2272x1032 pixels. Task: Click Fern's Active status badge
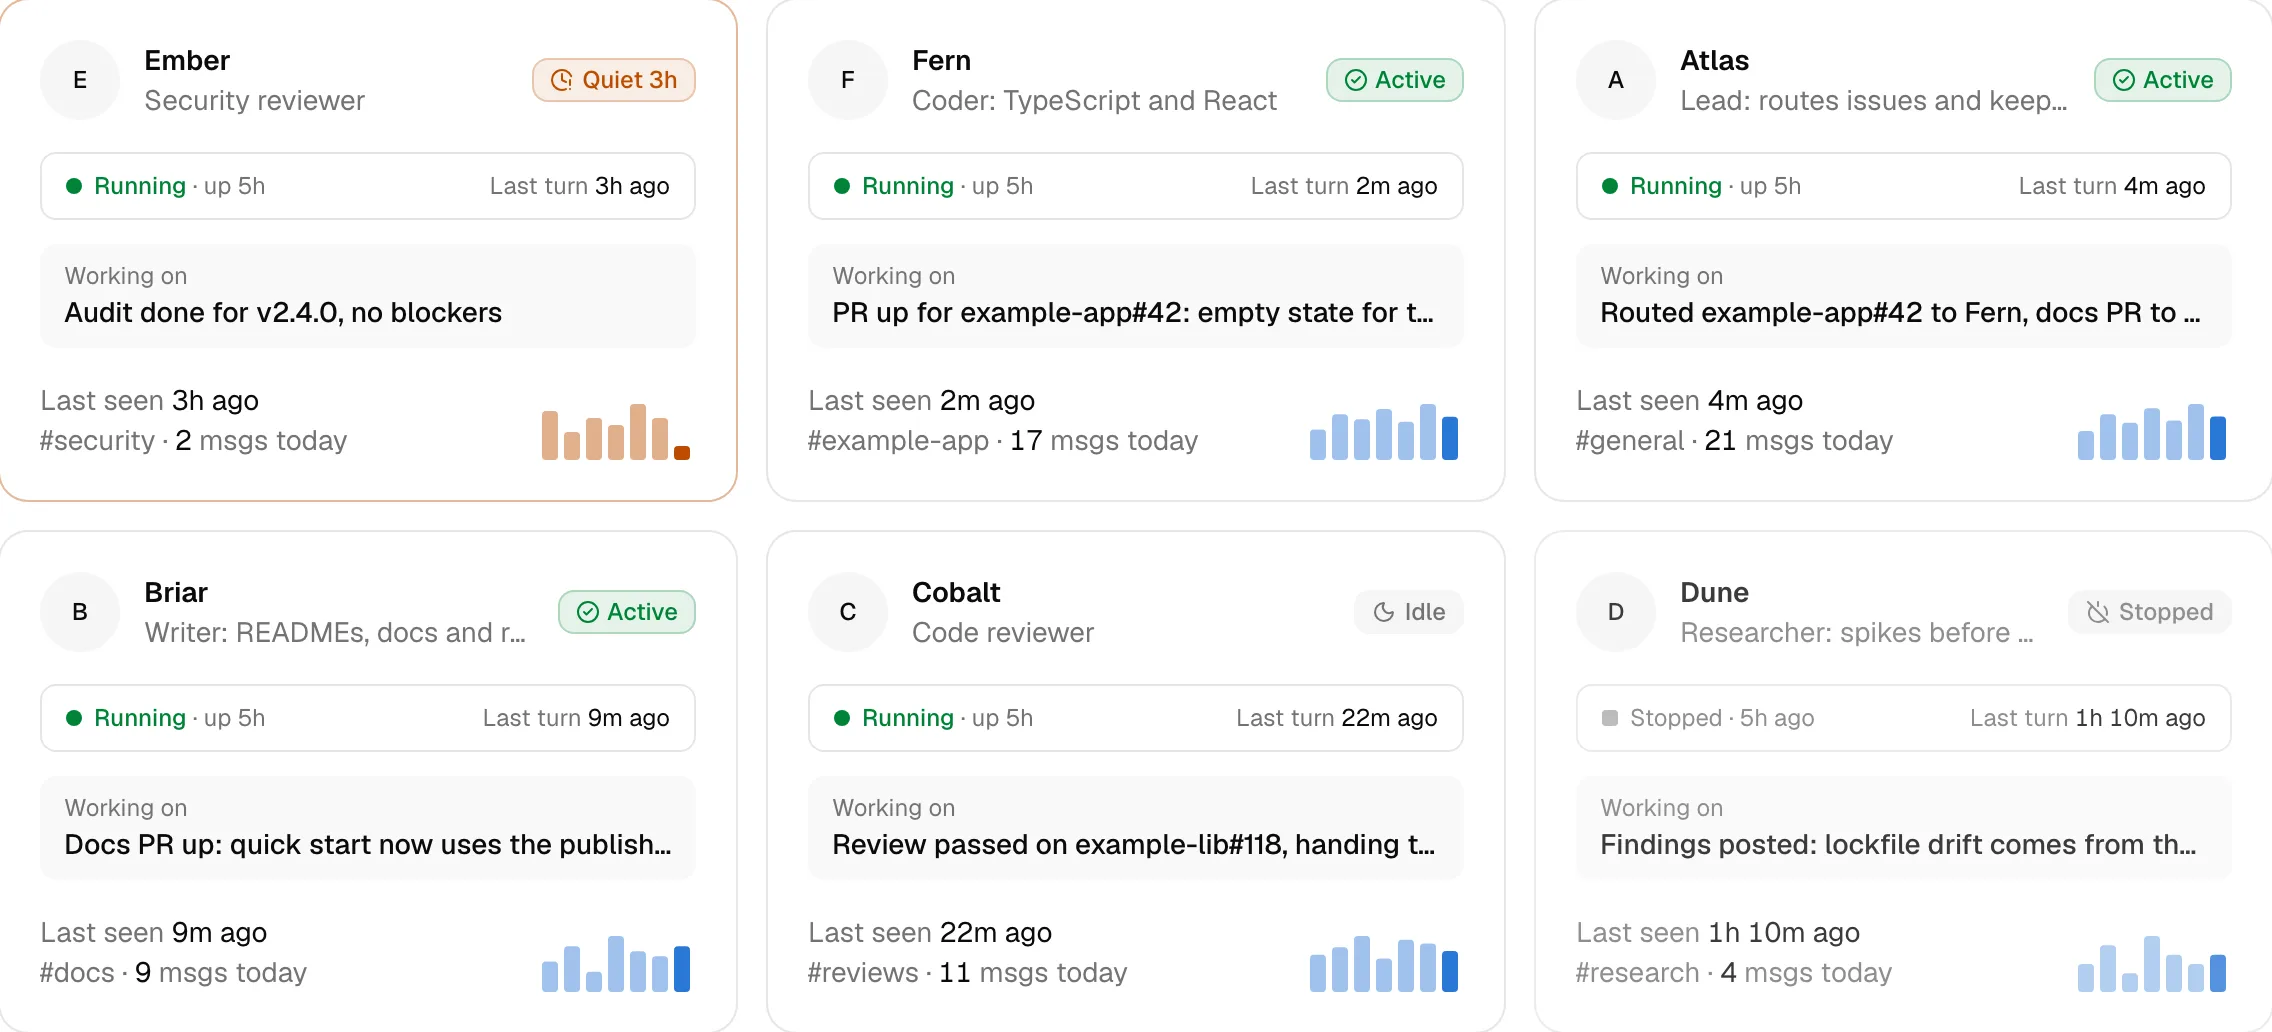tap(1395, 80)
